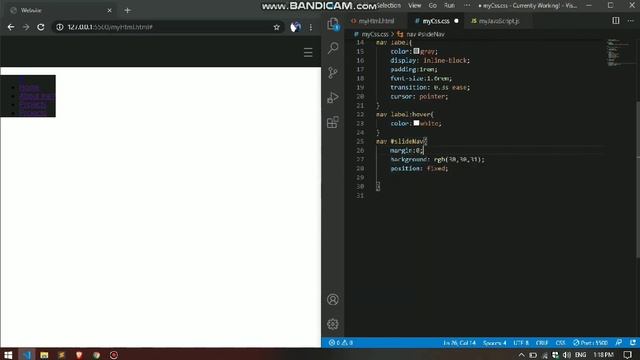Open ENG language indicator in system tray

[580, 355]
